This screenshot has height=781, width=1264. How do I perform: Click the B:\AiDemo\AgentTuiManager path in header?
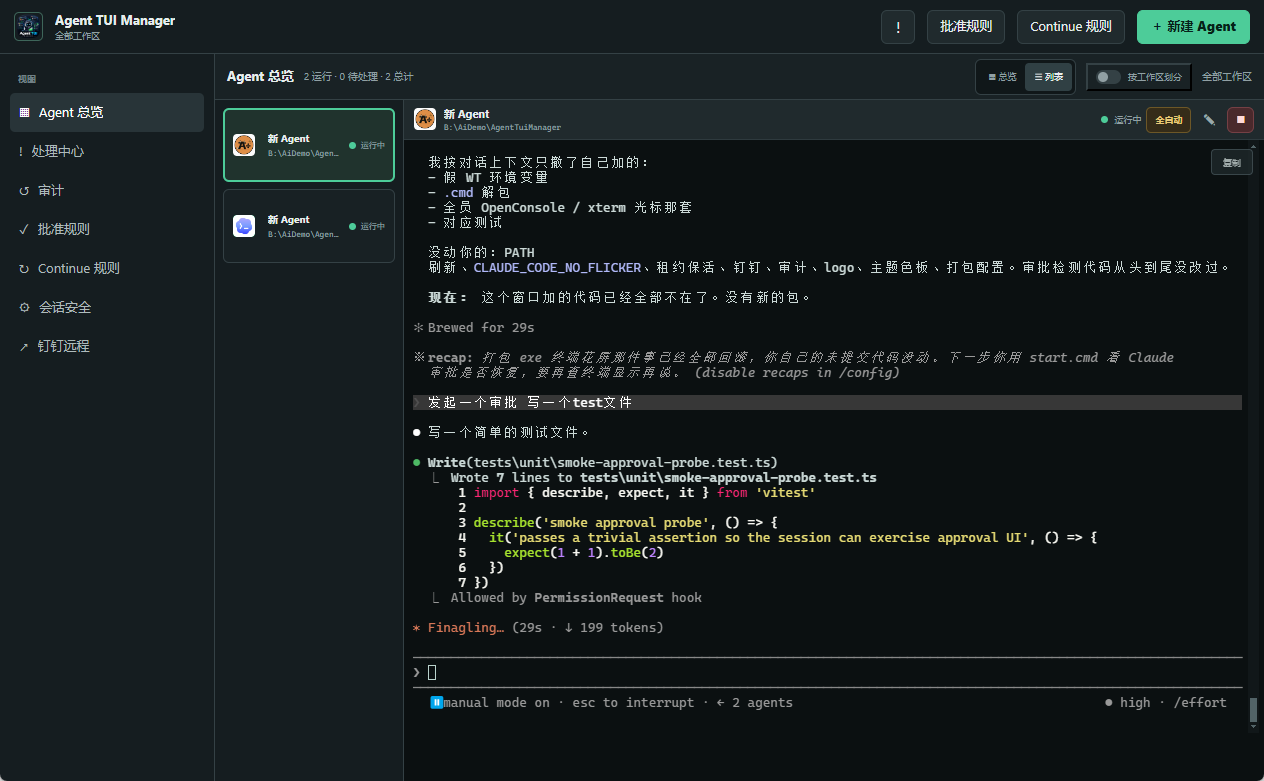[502, 128]
